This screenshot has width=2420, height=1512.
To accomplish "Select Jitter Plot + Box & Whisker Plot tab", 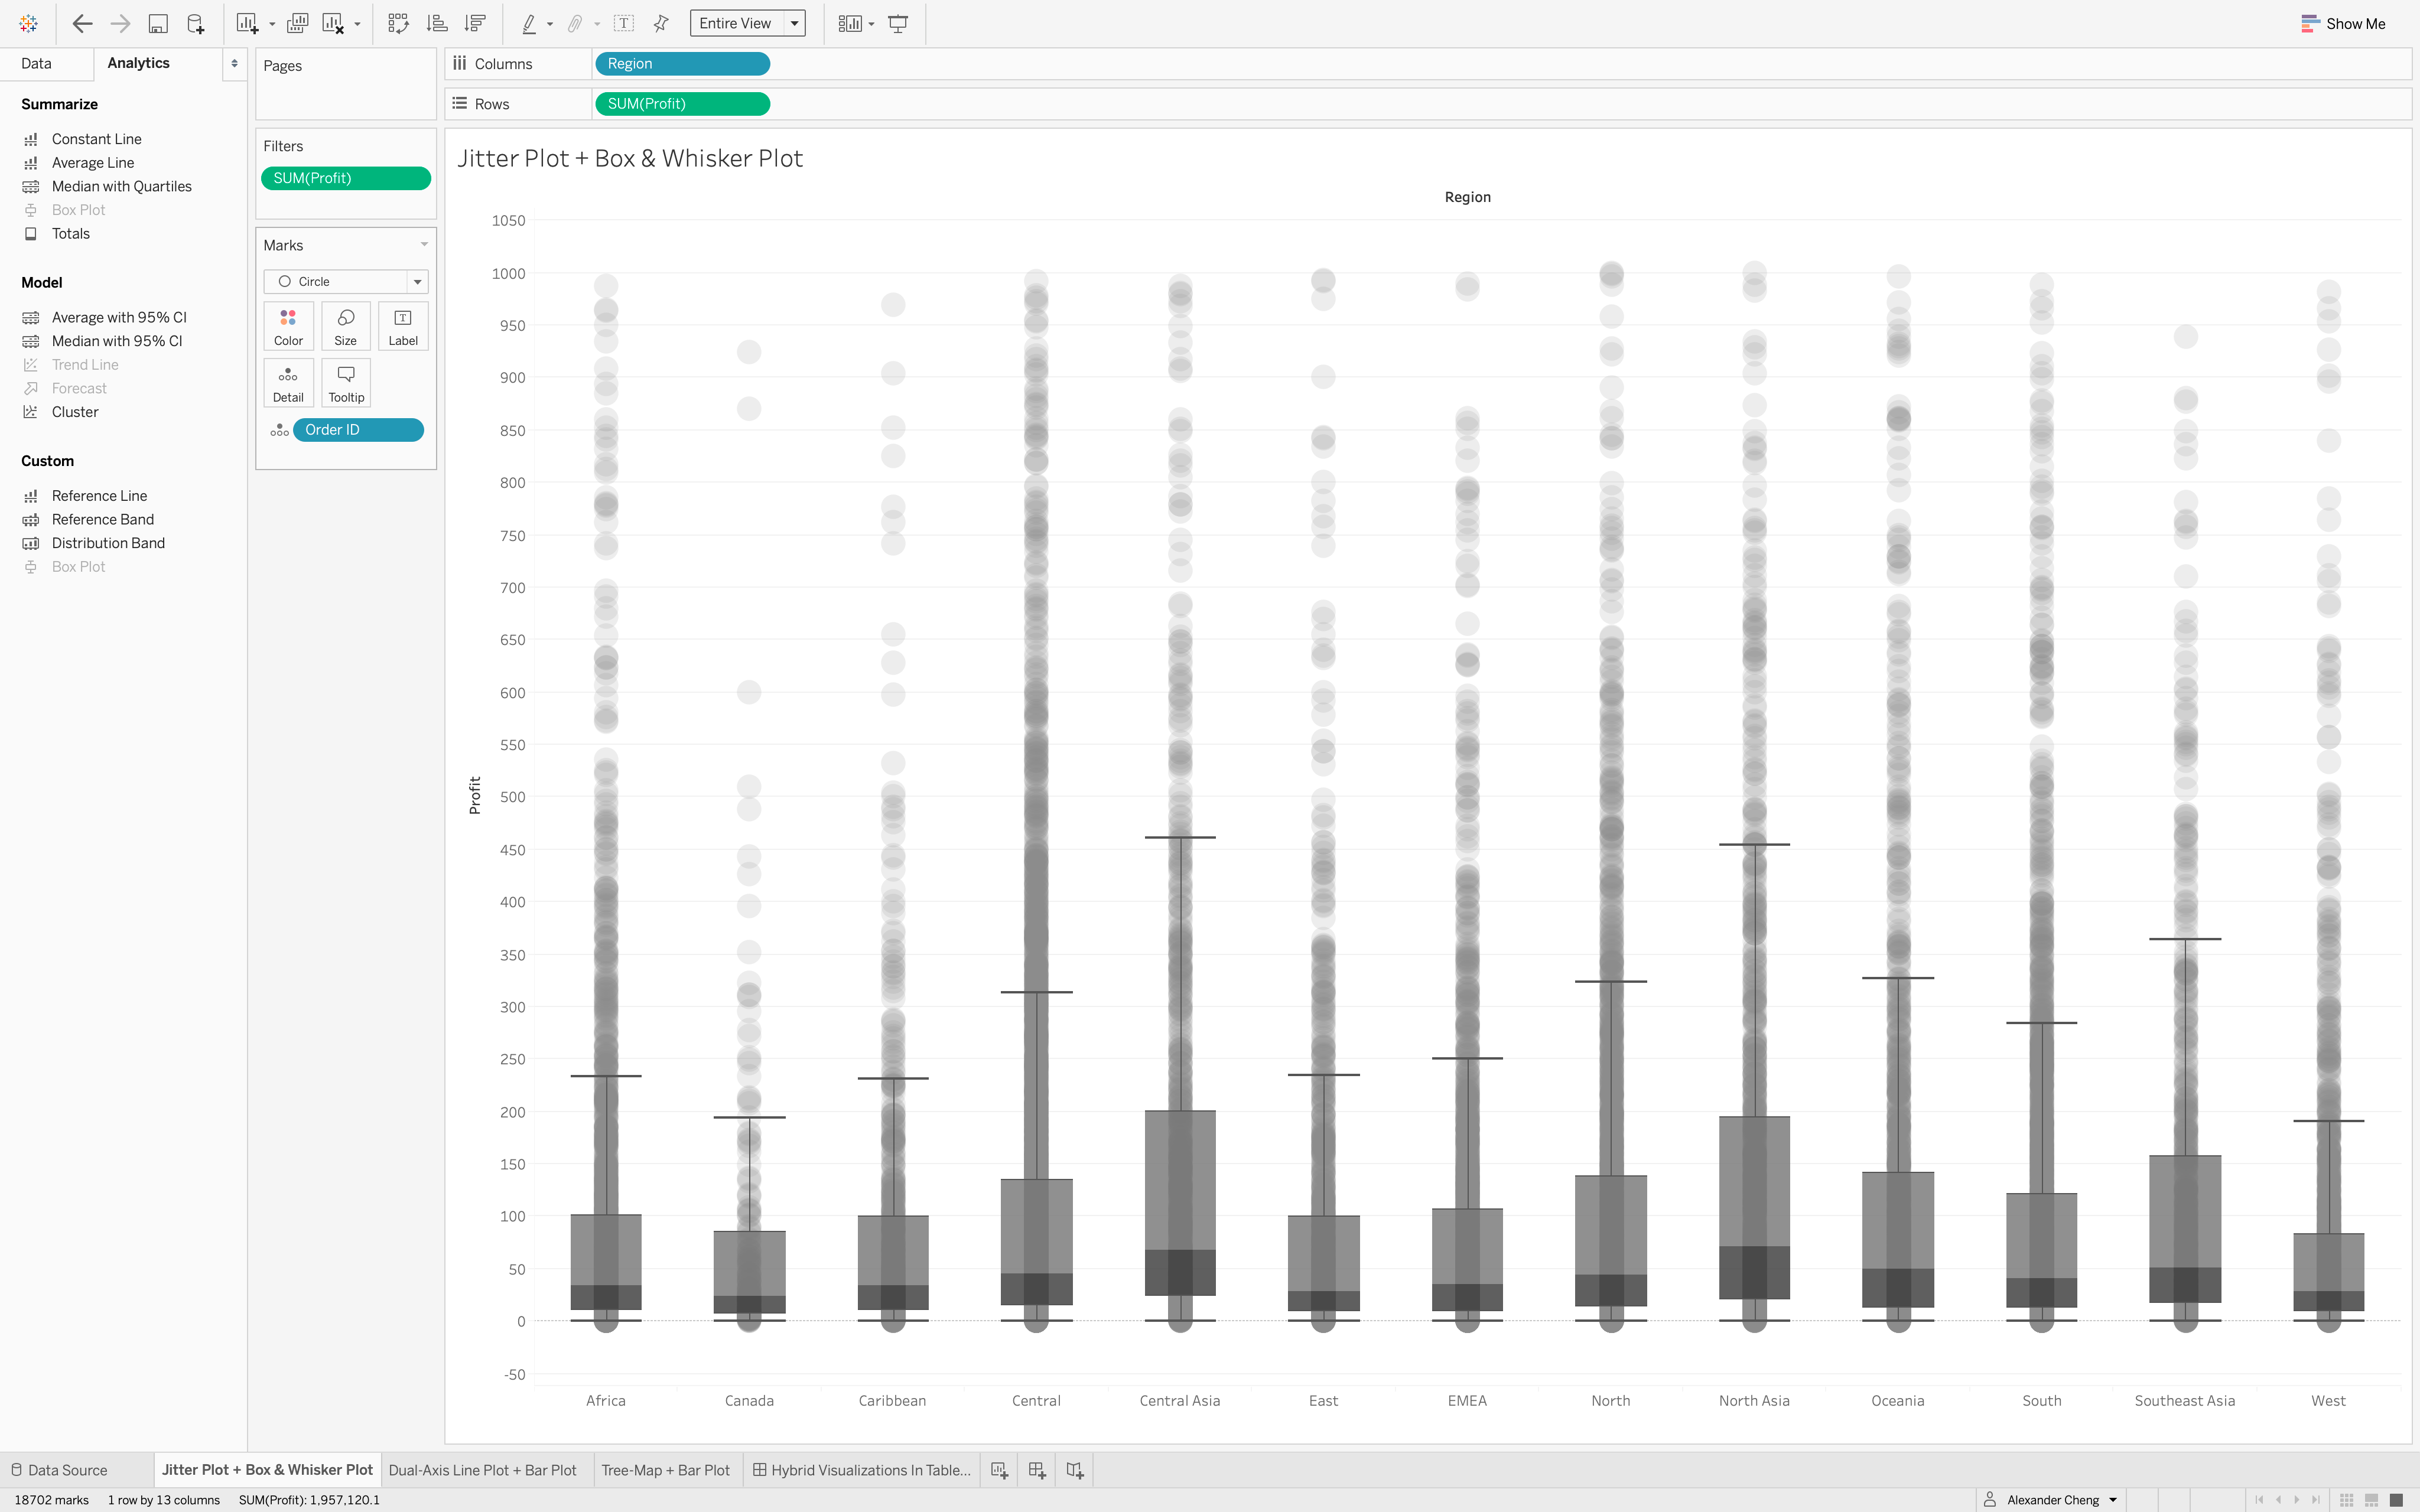I will pos(267,1470).
